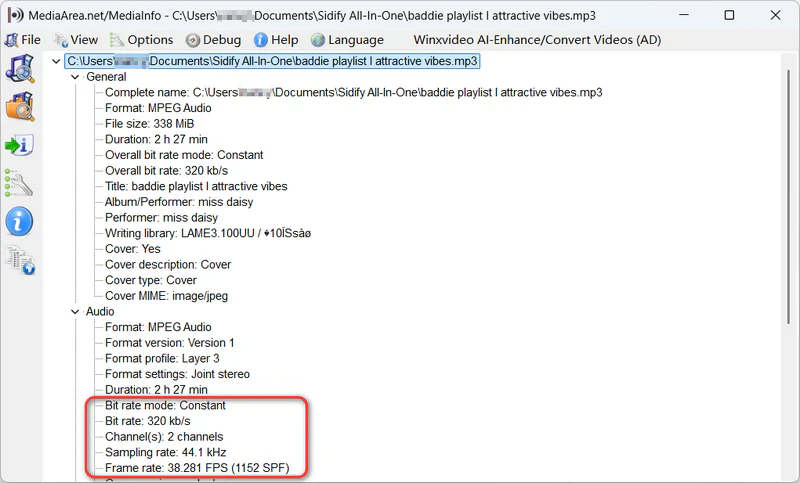Open folder icon in left sidebar
Viewport: 800px width, 483px height.
coord(20,107)
